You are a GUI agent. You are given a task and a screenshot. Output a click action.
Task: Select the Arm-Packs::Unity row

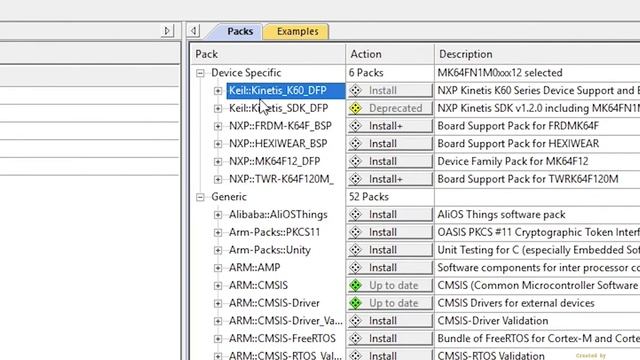(270, 250)
